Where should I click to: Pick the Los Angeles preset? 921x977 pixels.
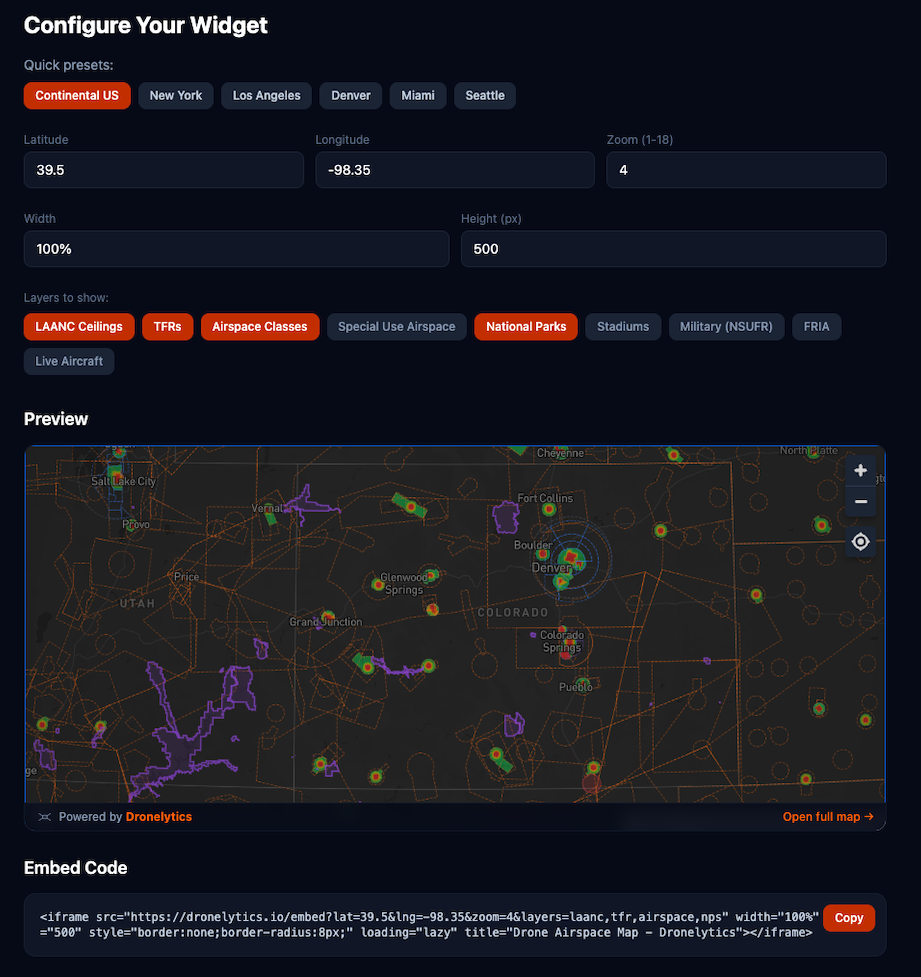click(266, 95)
